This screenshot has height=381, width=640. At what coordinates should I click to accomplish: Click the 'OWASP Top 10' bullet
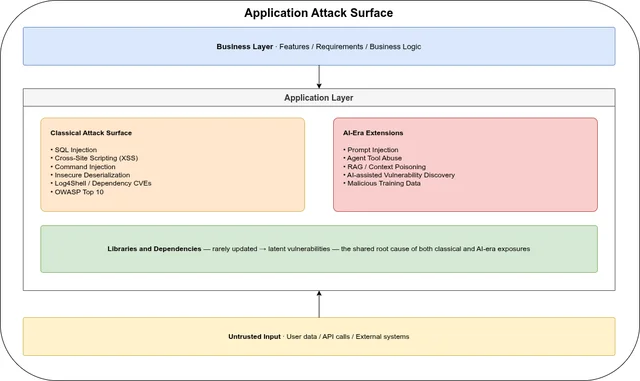77,192
